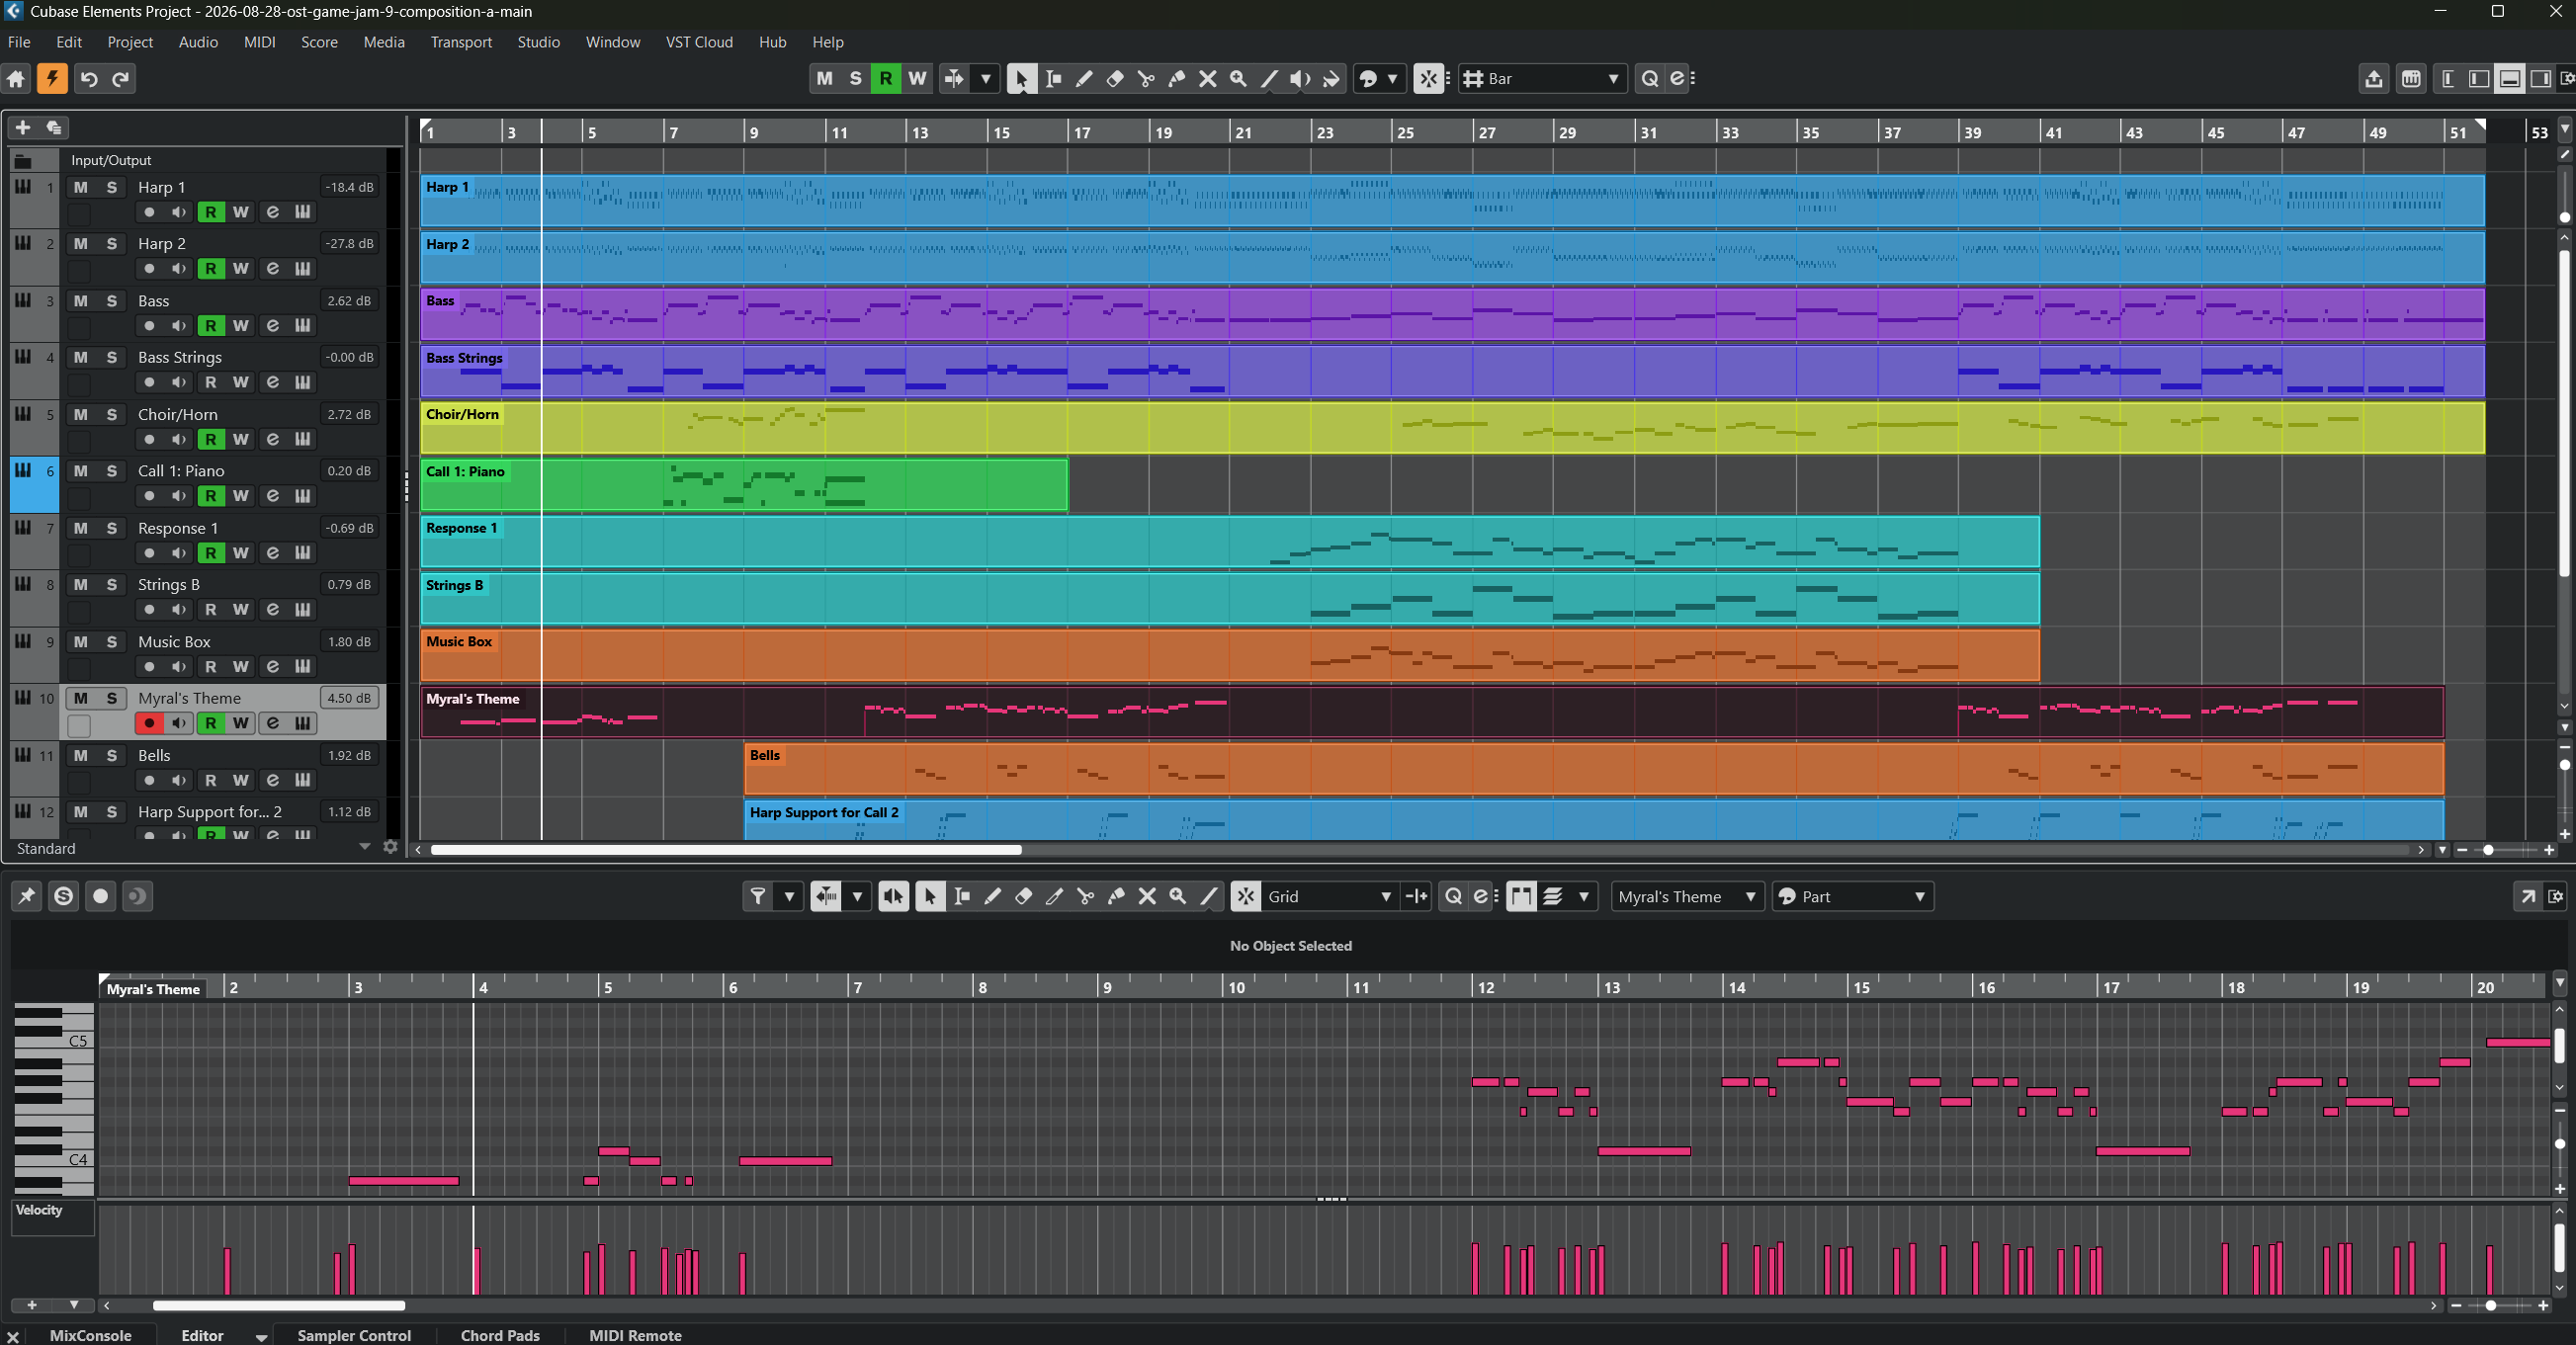Click the Add Track plus icon

click(x=23, y=127)
